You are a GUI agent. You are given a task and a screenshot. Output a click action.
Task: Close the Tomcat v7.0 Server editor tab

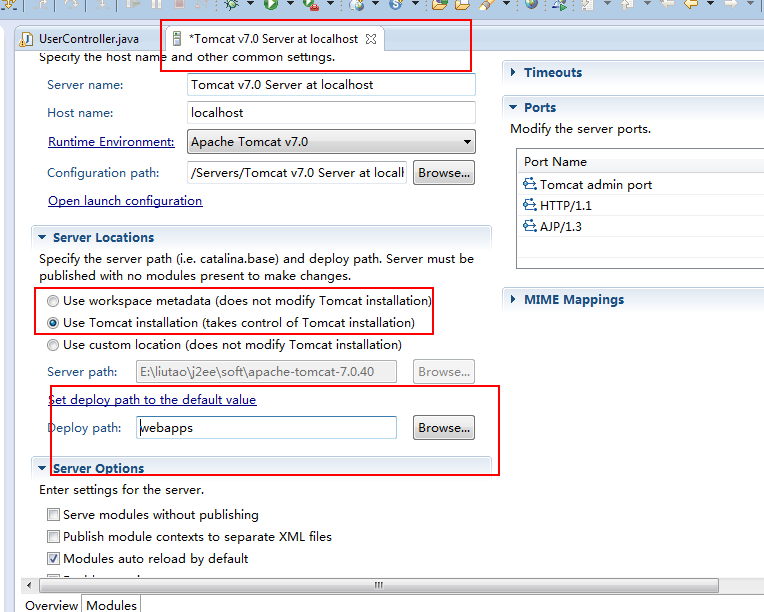tap(371, 39)
